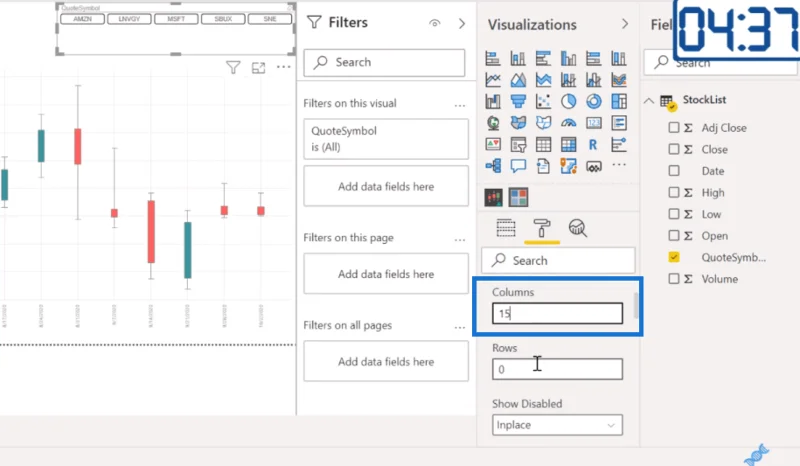
Task: Select the AMZN slicer button
Action: click(82, 19)
